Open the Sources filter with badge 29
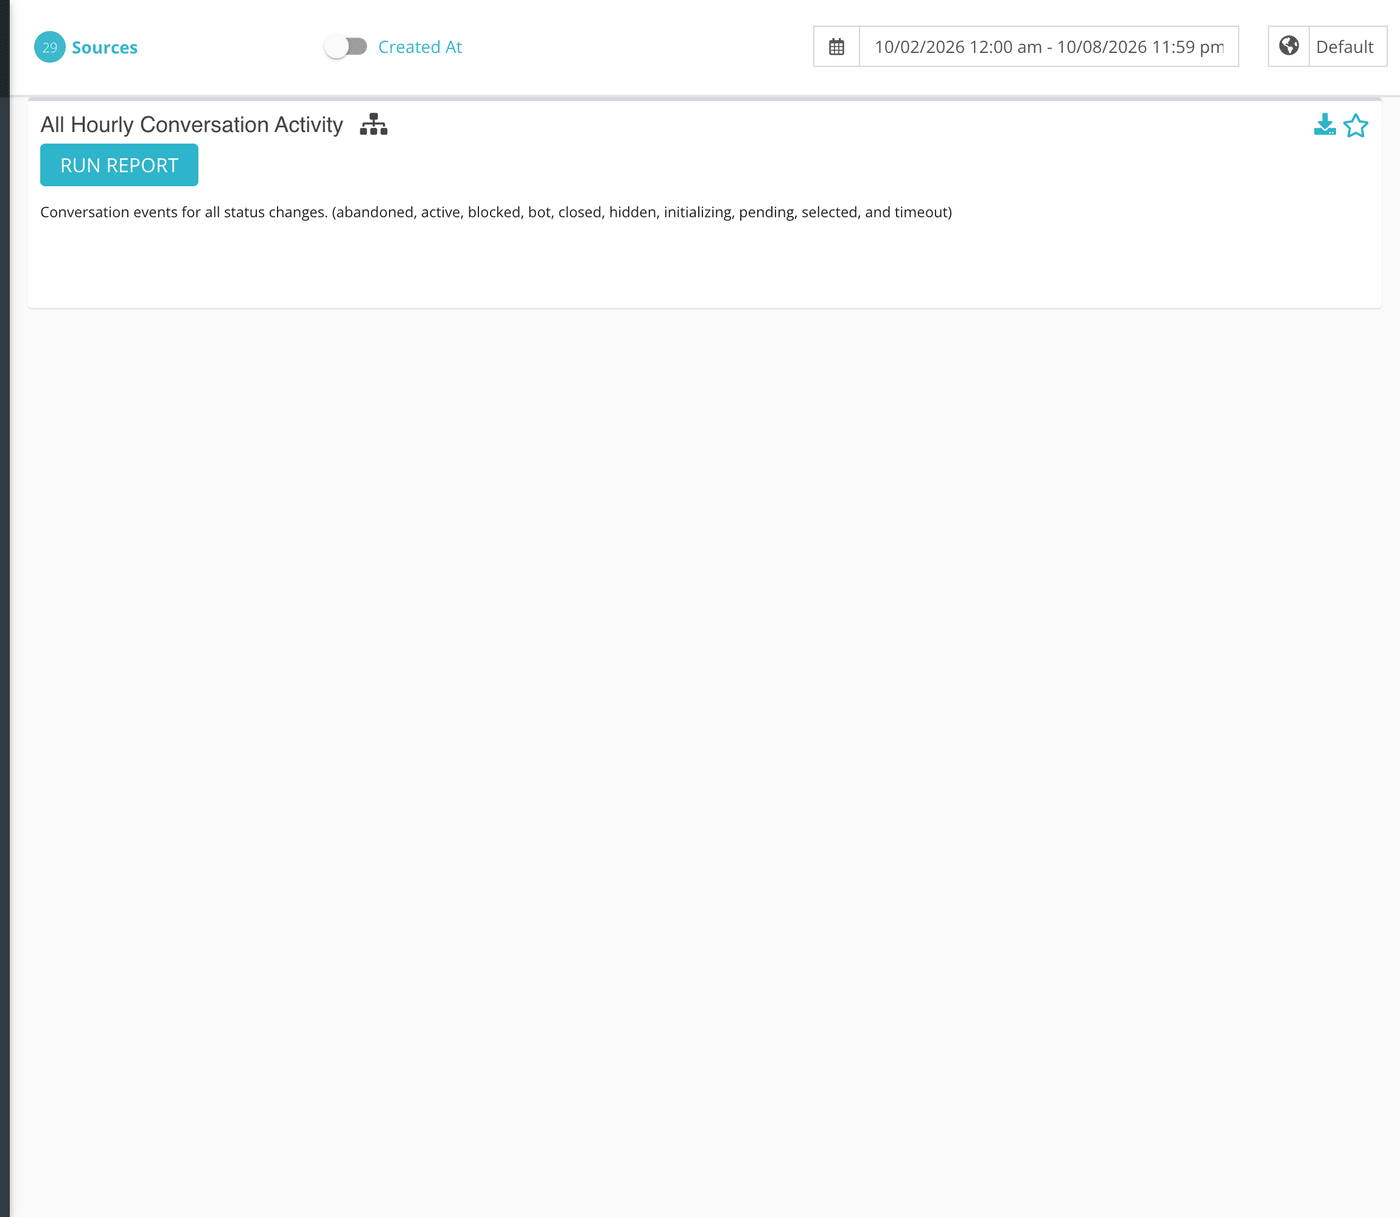Viewport: 1400px width, 1217px height. coord(86,47)
